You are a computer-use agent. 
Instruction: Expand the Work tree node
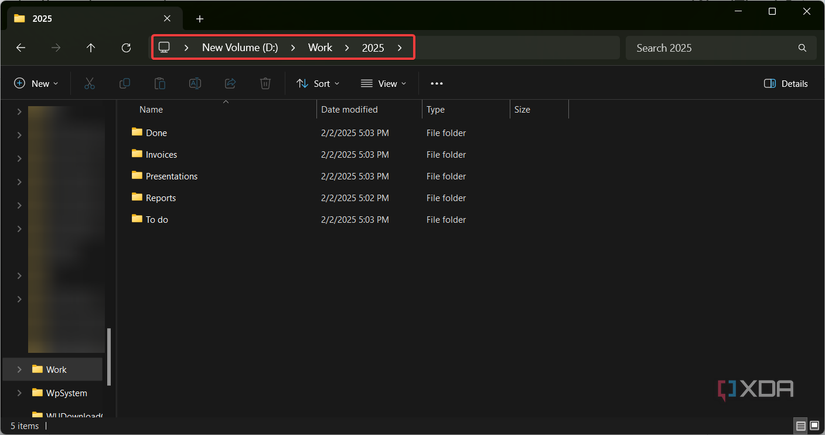[19, 370]
